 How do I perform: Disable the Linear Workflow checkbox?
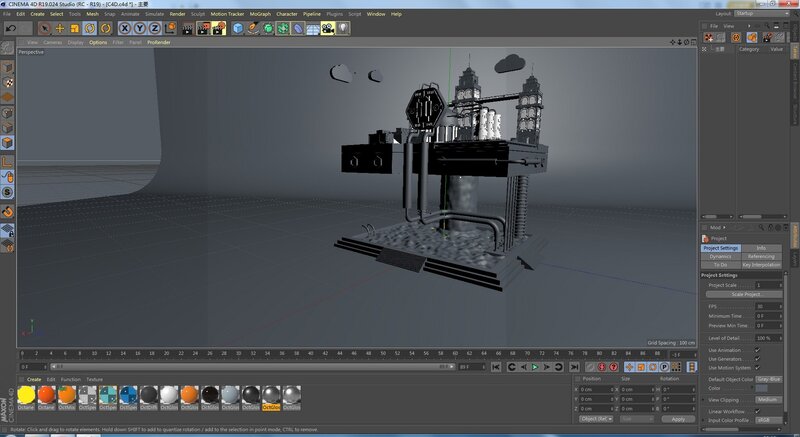[x=757, y=411]
